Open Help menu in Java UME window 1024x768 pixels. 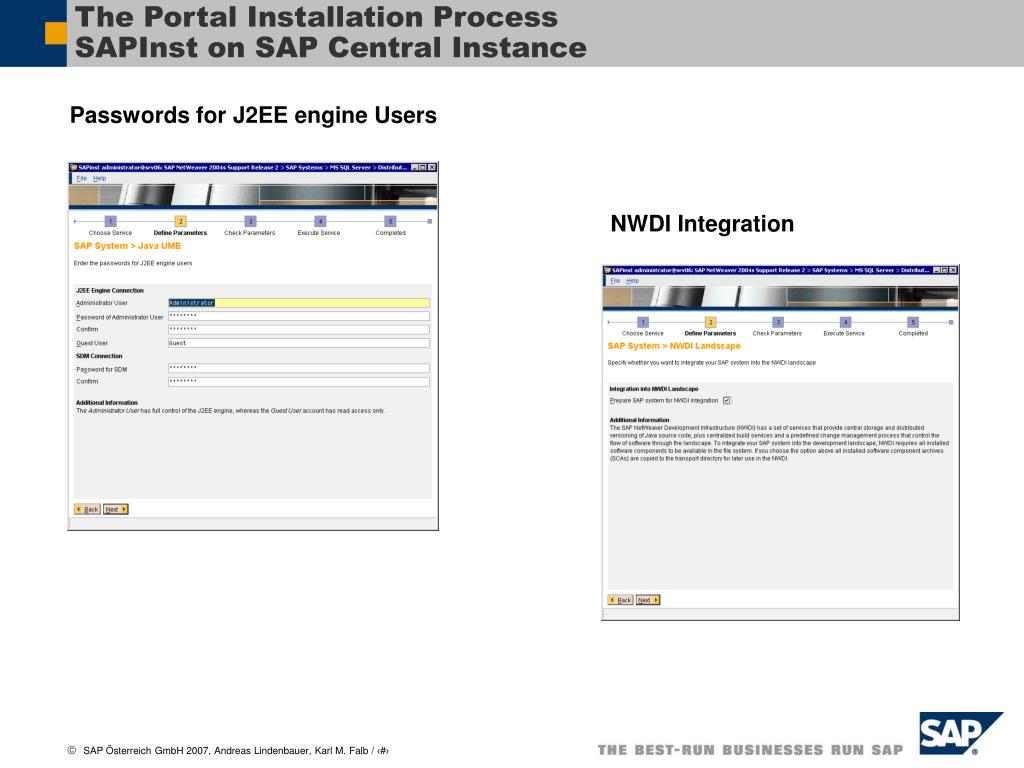click(99, 178)
